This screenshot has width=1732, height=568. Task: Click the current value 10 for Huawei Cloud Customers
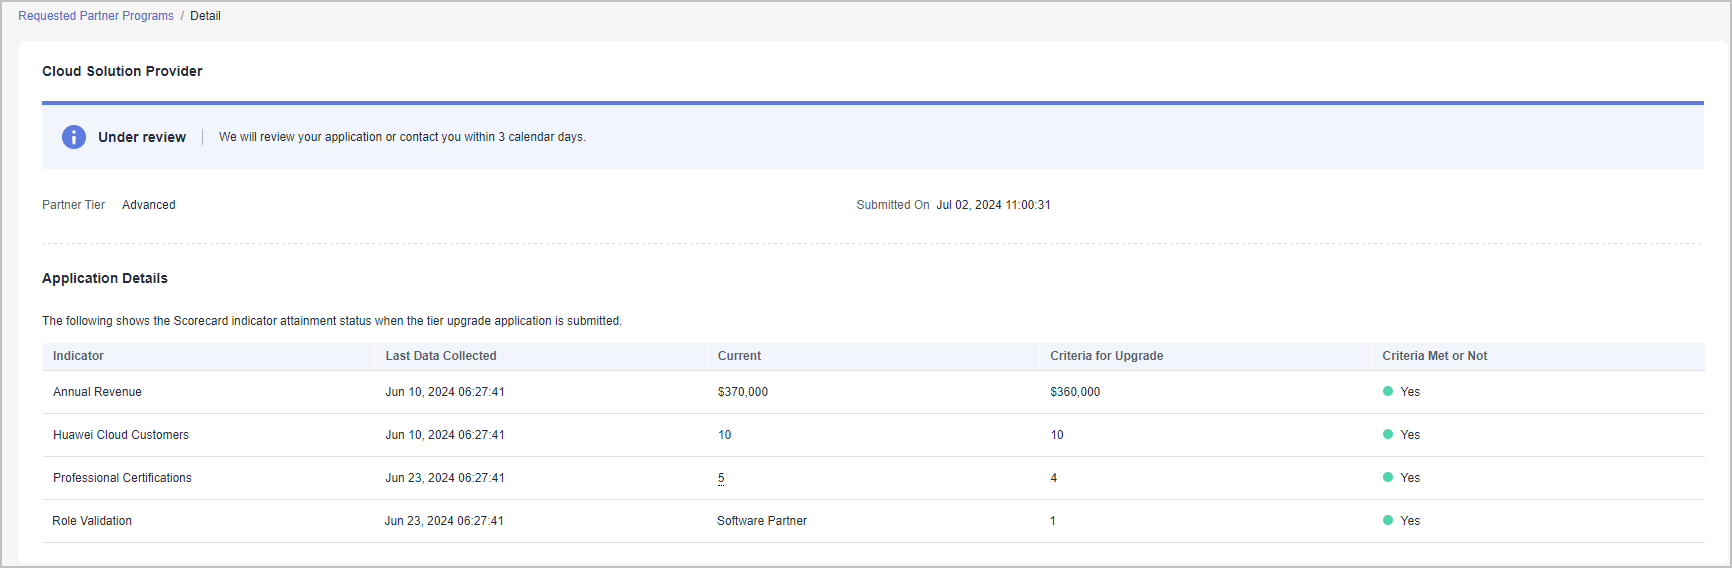pos(724,435)
